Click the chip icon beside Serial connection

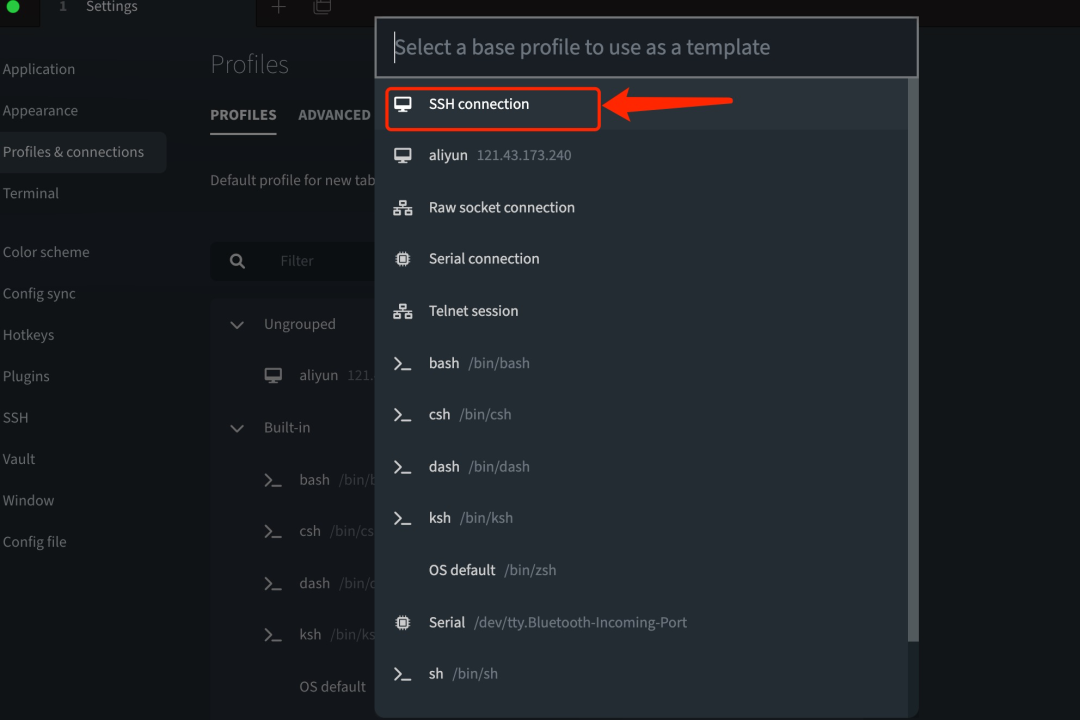[x=402, y=259]
